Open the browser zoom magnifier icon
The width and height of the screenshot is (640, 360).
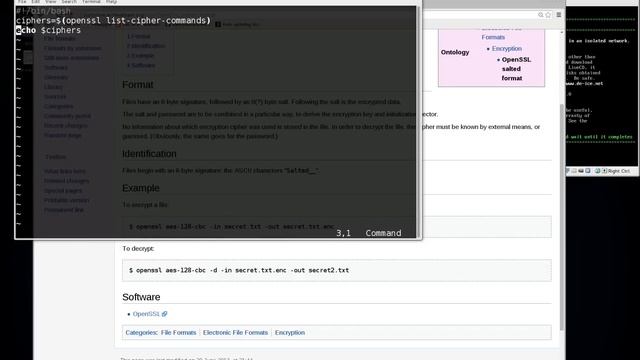pos(540,15)
